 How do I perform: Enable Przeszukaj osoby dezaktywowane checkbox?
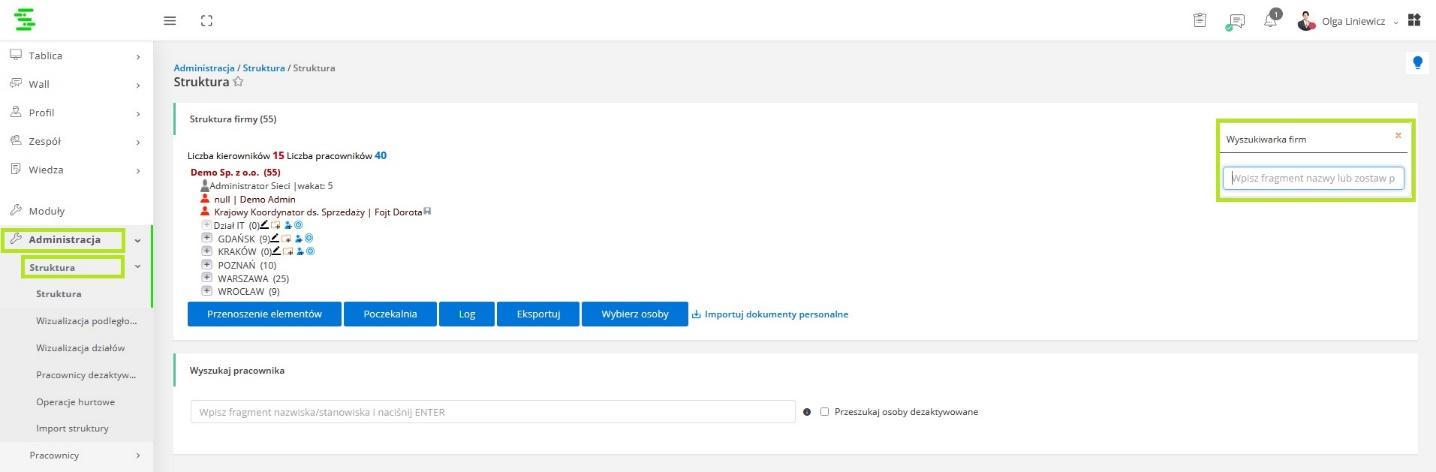[x=824, y=411]
